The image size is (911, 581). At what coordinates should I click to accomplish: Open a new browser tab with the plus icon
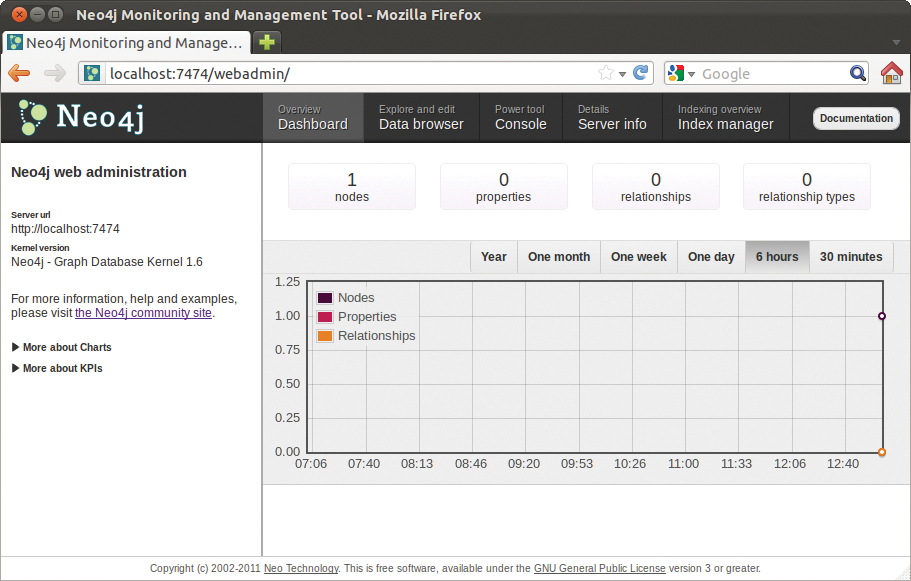(x=266, y=44)
